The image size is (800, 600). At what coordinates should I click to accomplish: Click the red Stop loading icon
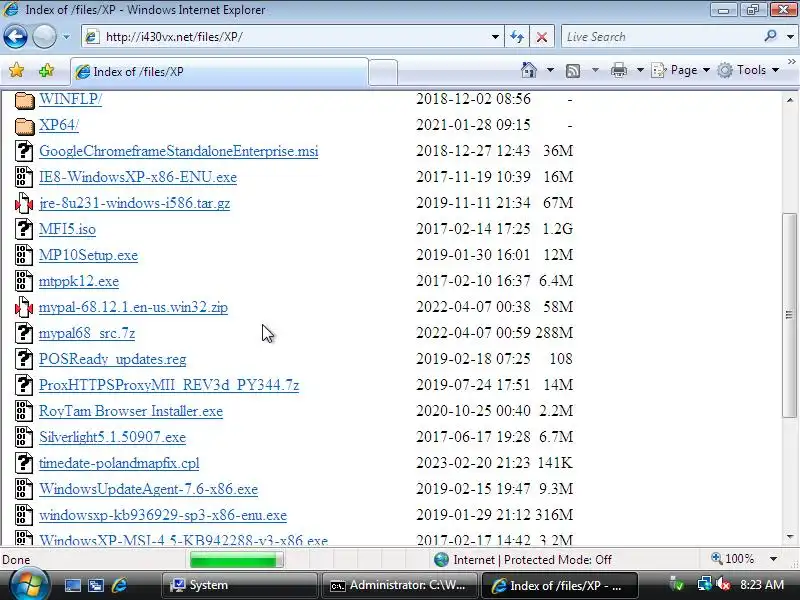pyautogui.click(x=542, y=37)
